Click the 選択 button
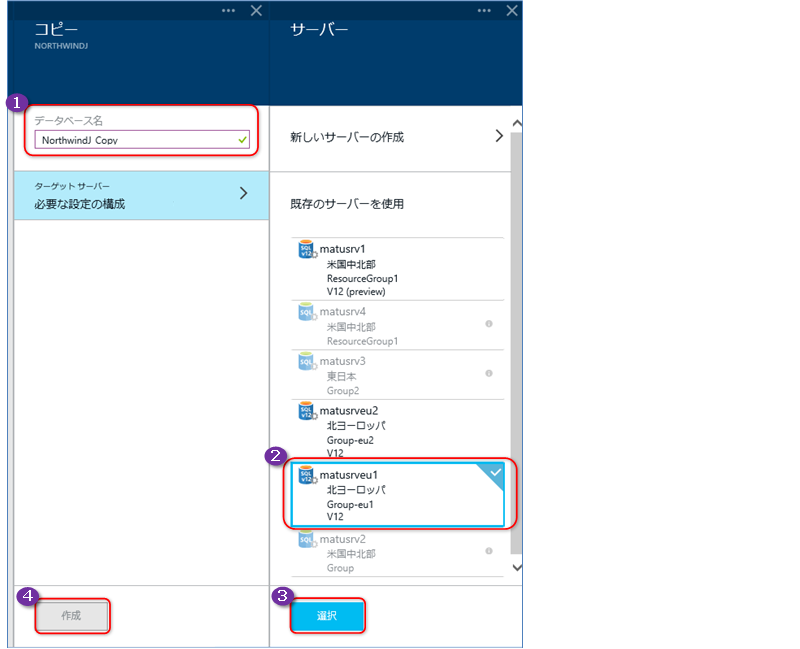The width and height of the screenshot is (800, 649). point(328,616)
